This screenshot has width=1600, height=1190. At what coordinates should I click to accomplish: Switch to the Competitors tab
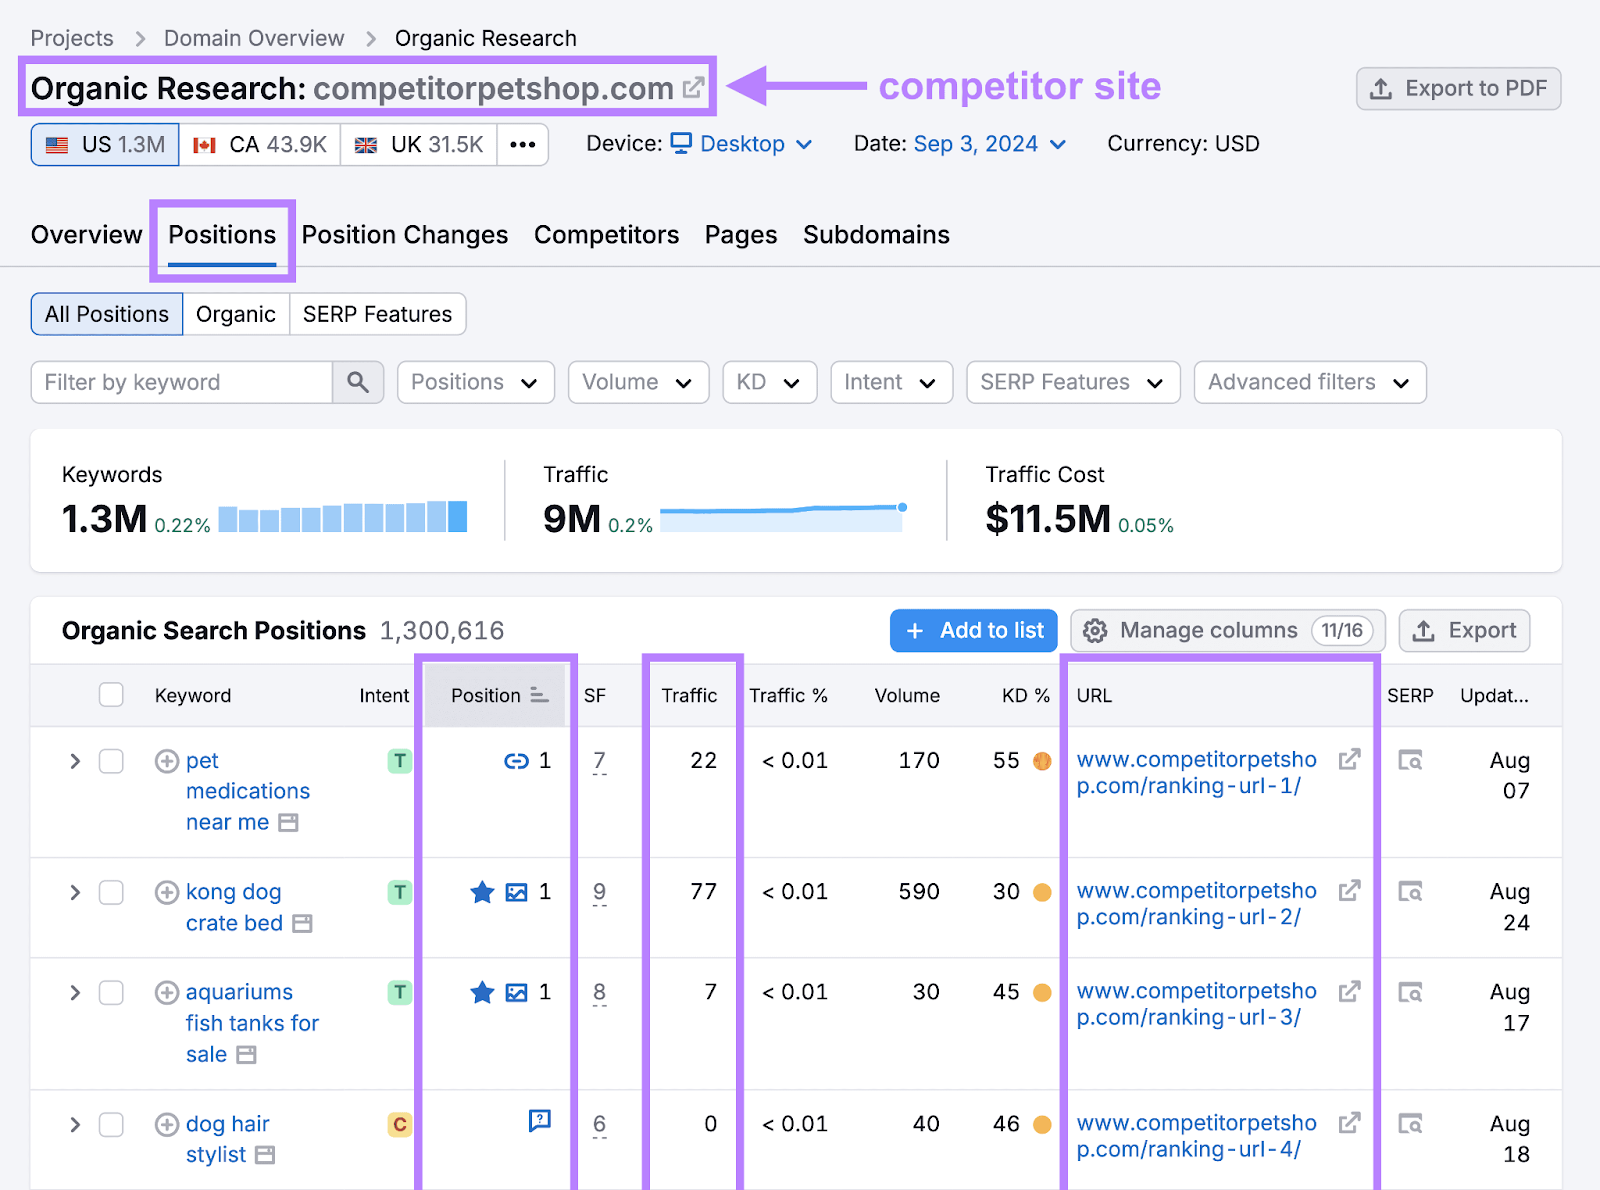[606, 235]
